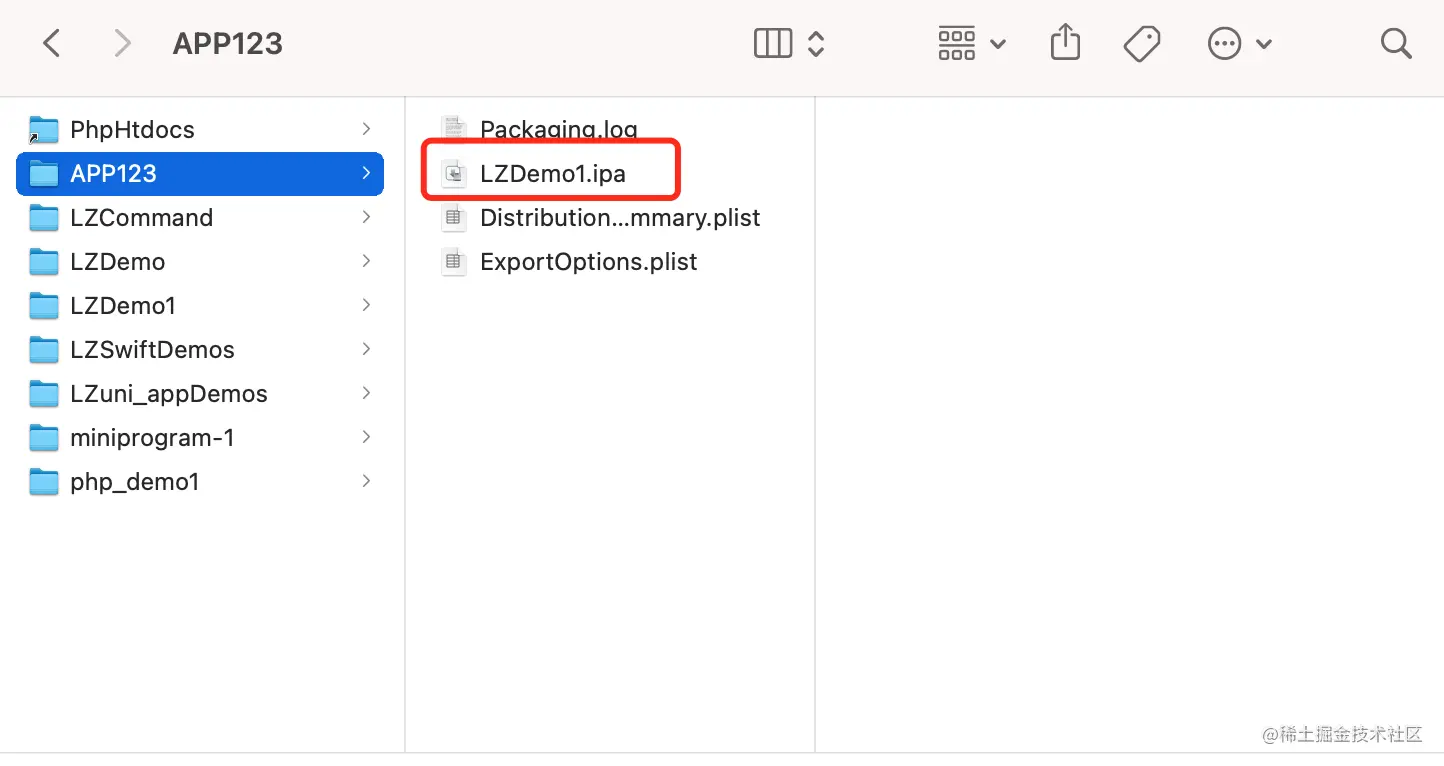Switch to column view icon
Screen dimensions: 1444x766
click(772, 43)
